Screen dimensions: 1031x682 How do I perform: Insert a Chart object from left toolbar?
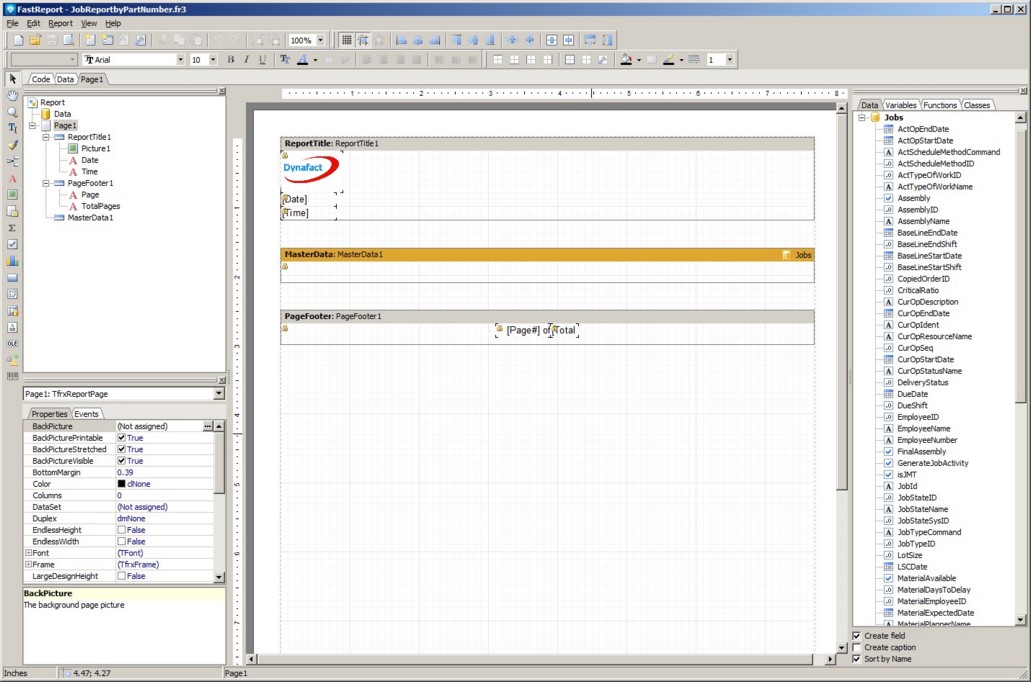[13, 260]
